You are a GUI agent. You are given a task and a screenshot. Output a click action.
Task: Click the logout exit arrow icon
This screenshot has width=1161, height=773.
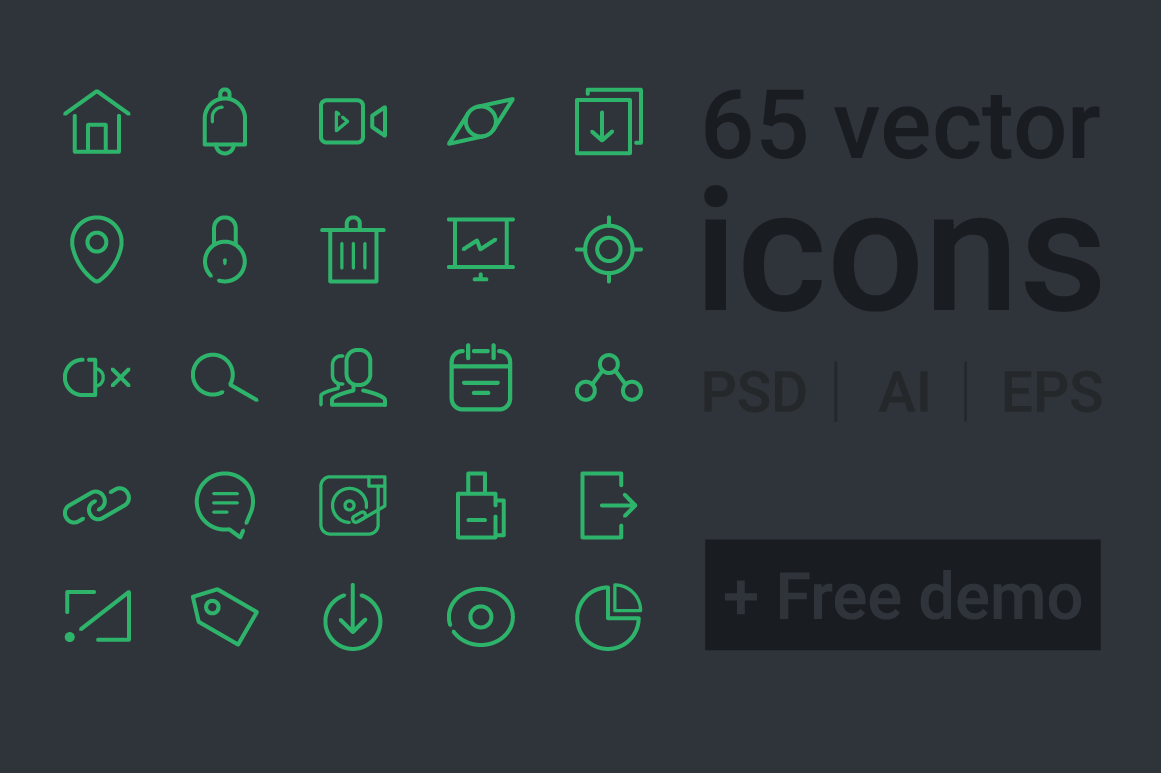609,505
